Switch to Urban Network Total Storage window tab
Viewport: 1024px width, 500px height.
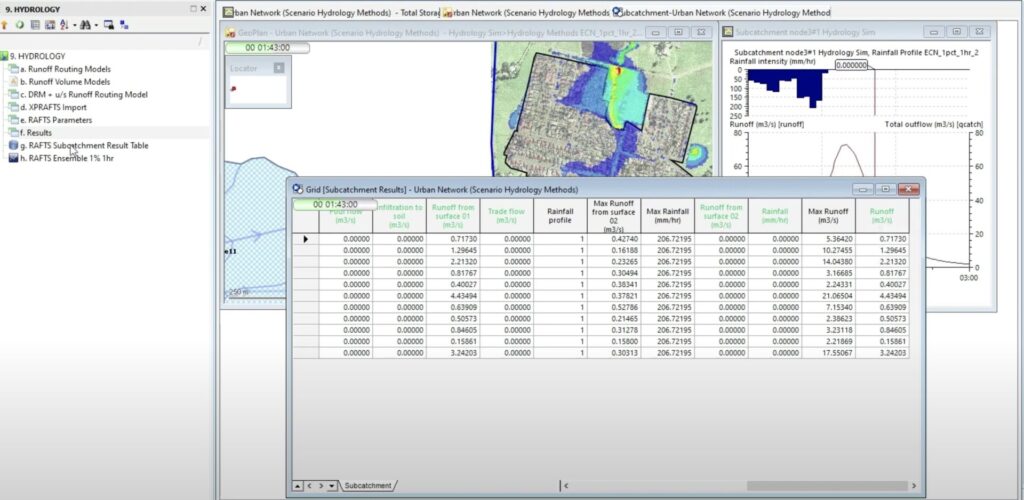pos(330,13)
